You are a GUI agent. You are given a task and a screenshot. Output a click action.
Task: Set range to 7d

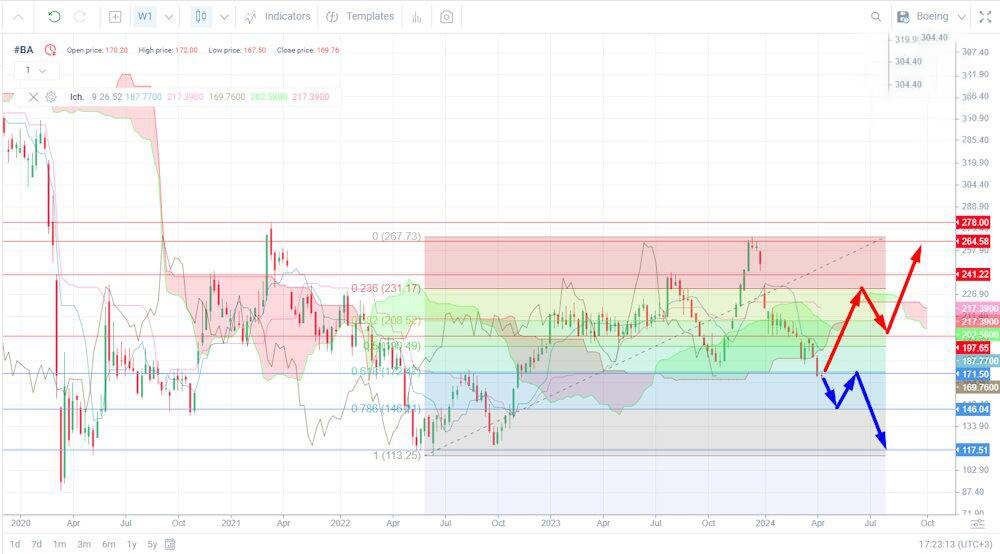(x=36, y=544)
